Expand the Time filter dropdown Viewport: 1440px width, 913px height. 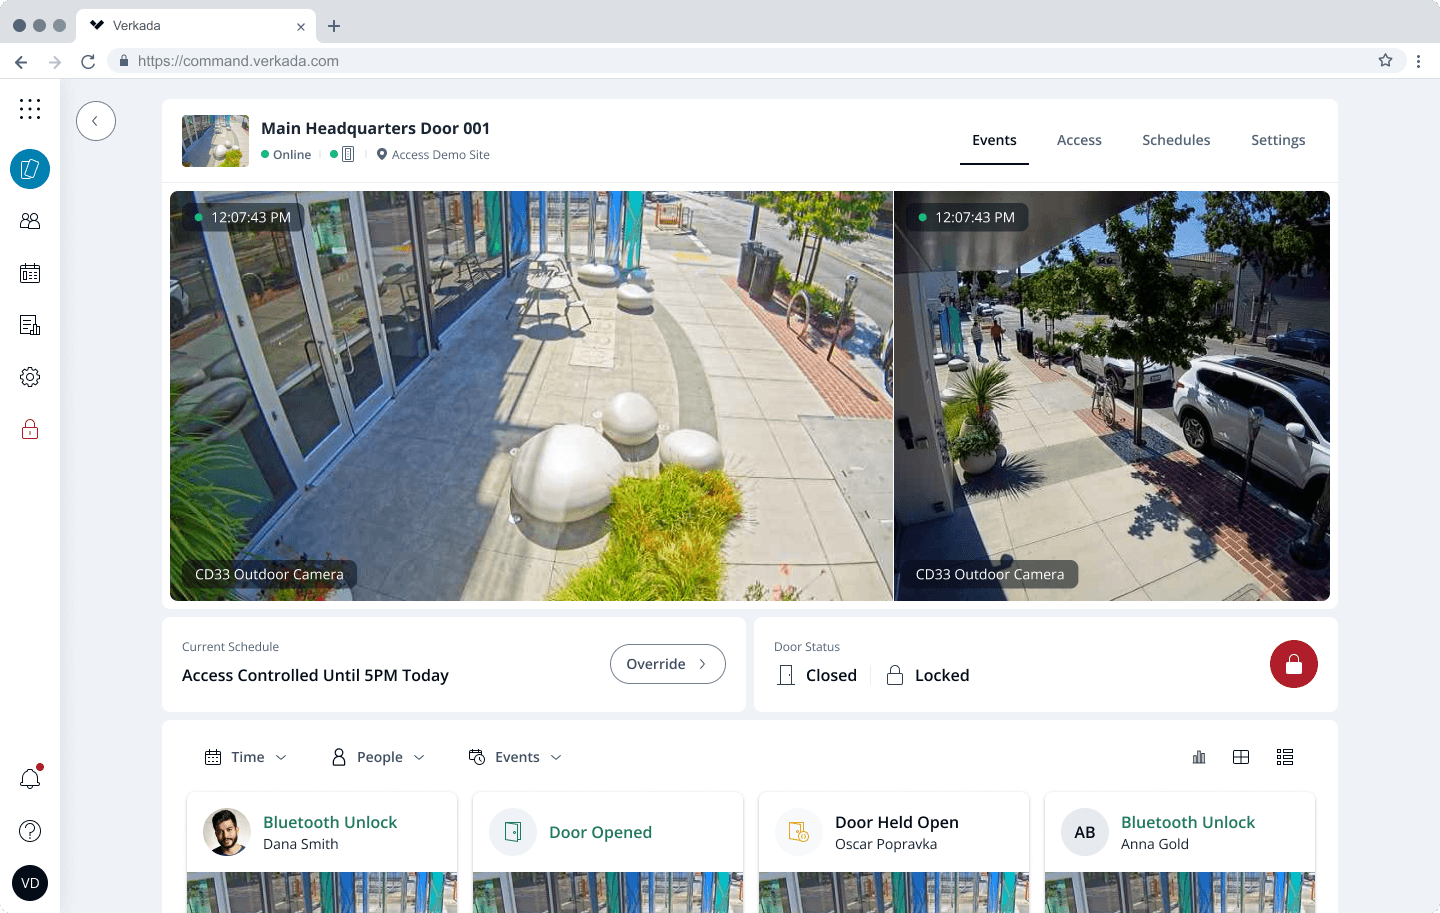coord(246,757)
